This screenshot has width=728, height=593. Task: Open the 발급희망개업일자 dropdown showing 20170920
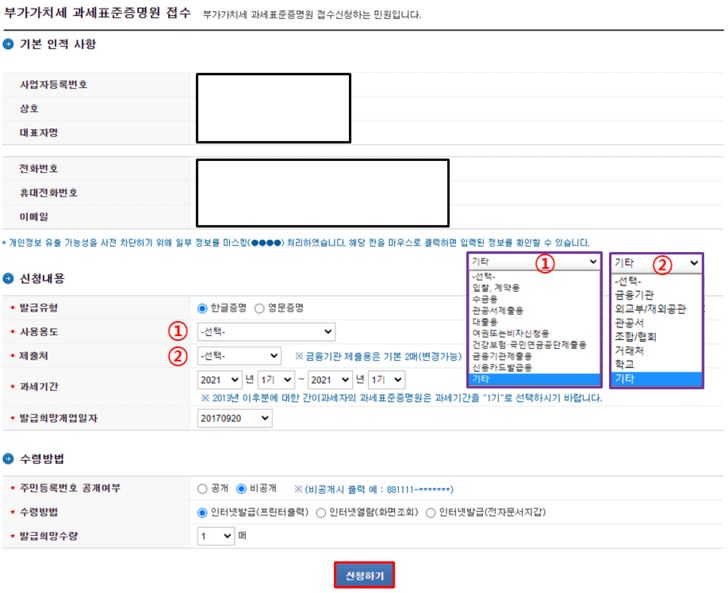(234, 418)
